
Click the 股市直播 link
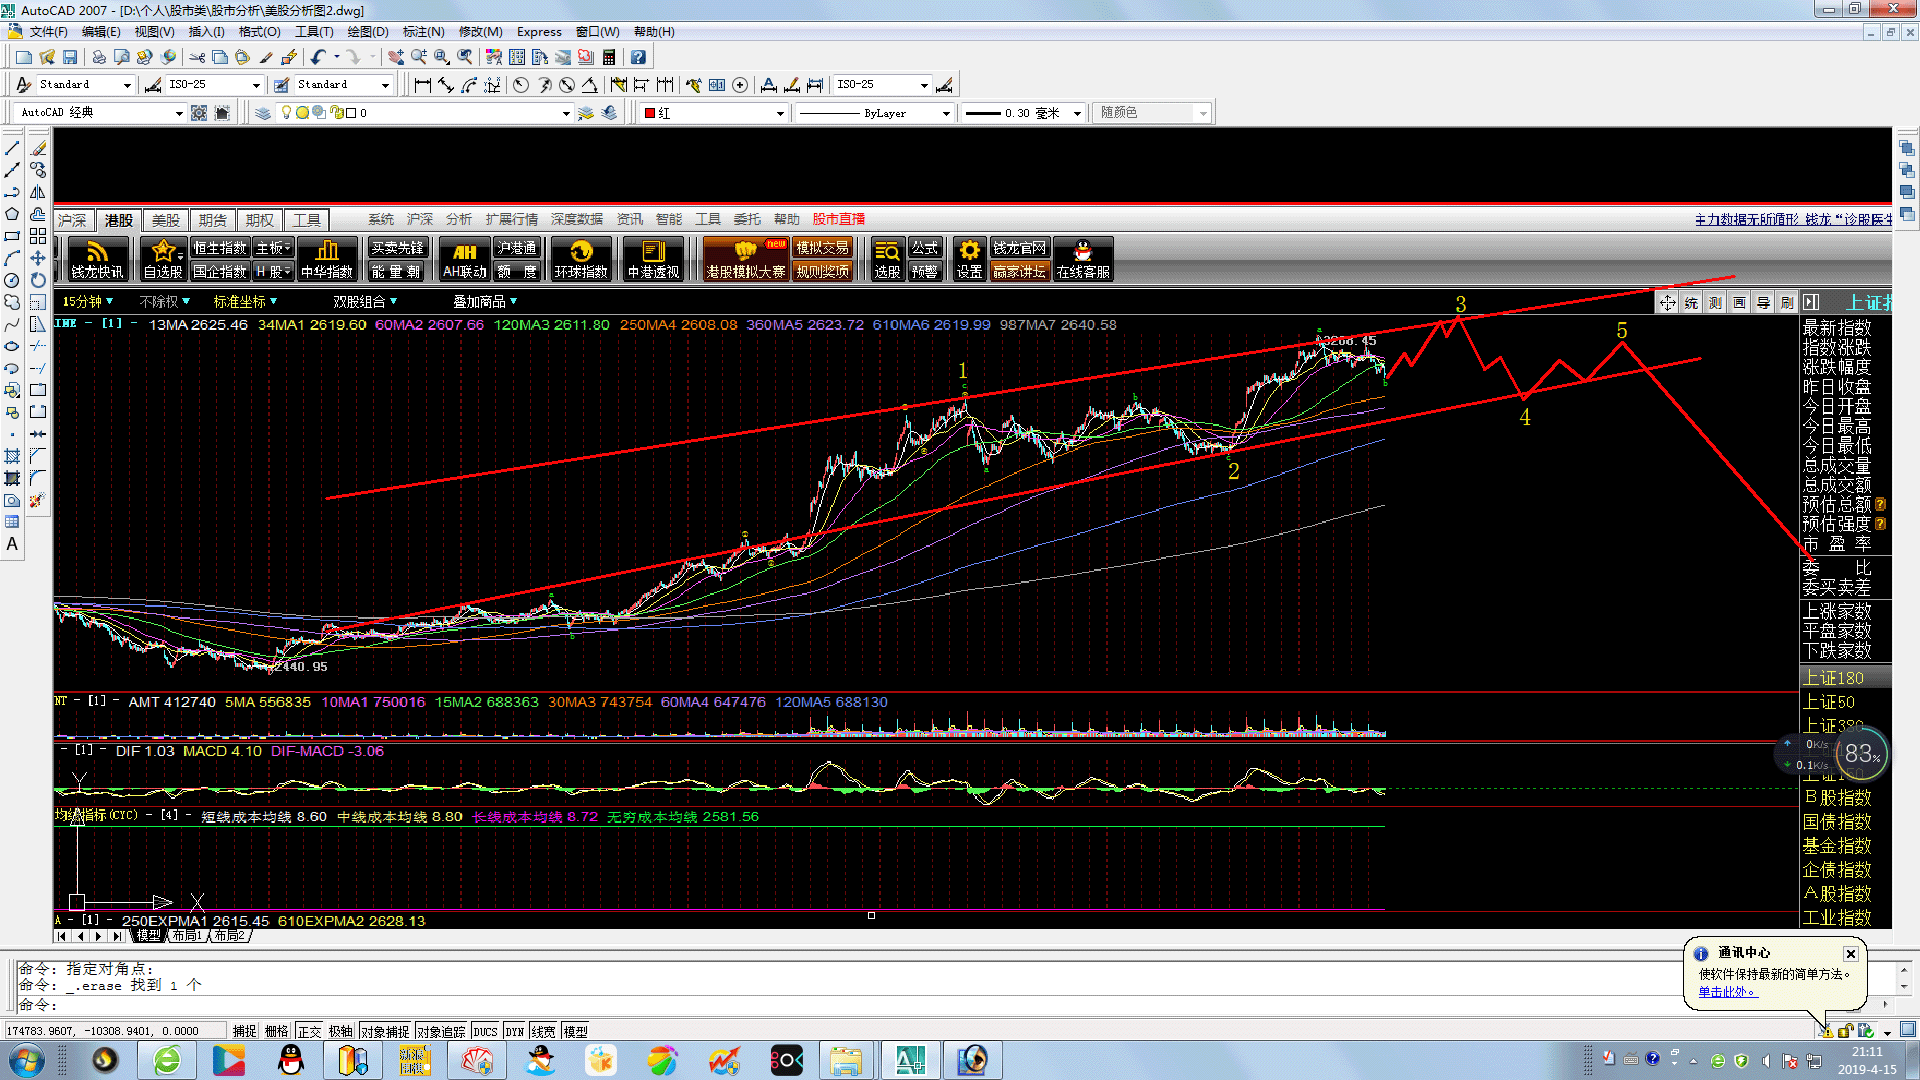tap(838, 220)
